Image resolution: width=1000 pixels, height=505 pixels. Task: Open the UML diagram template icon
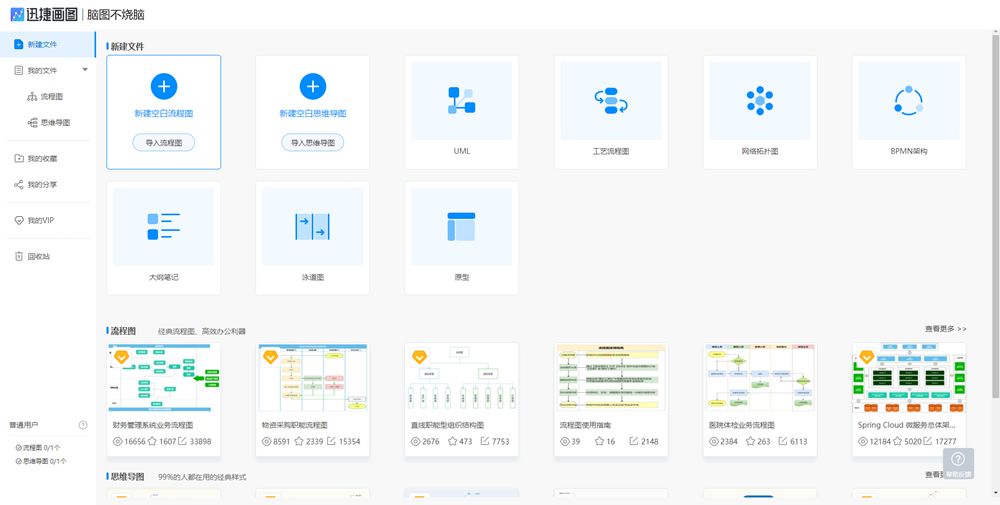tap(461, 100)
